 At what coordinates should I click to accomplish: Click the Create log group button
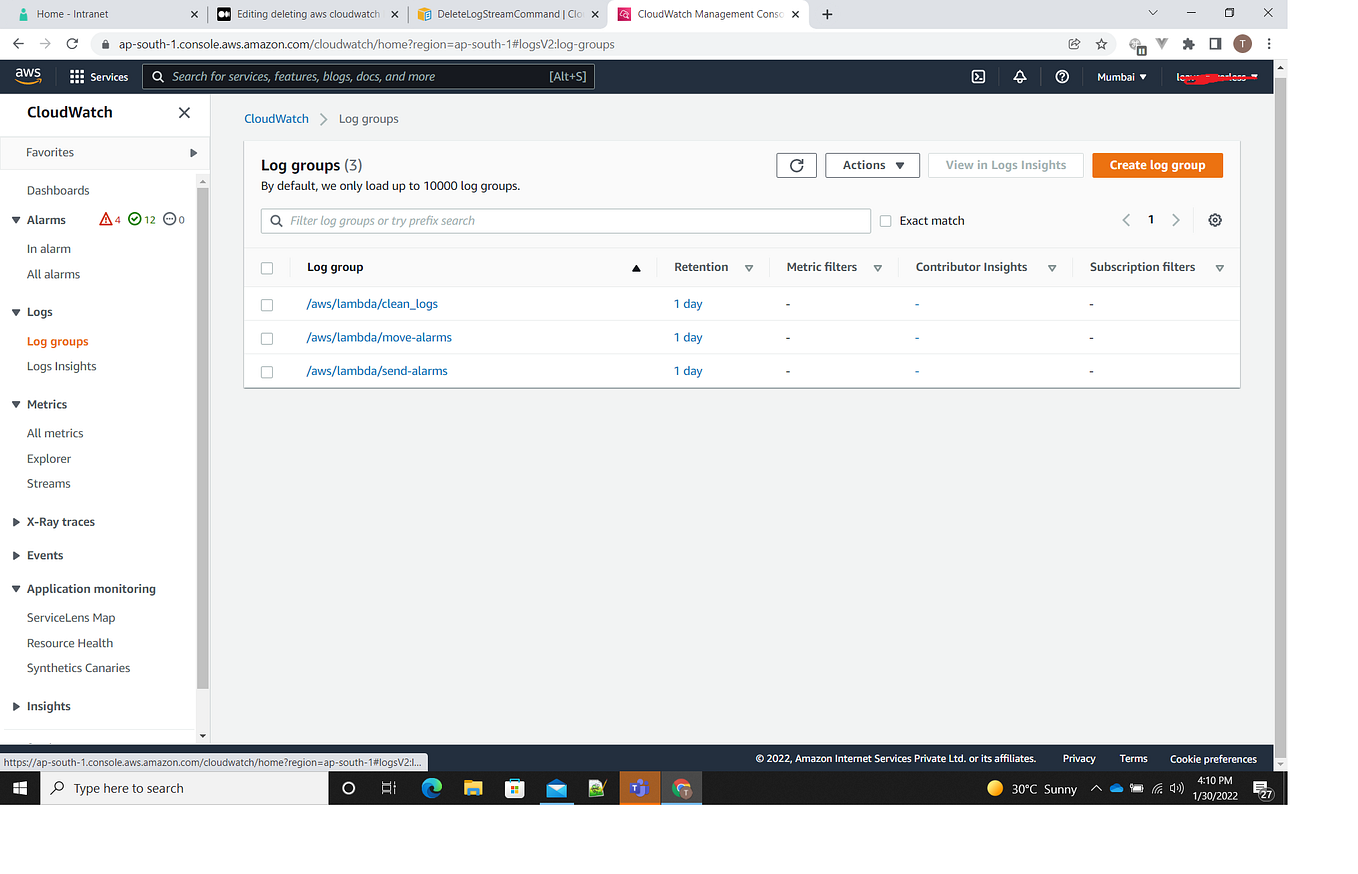(x=1157, y=165)
